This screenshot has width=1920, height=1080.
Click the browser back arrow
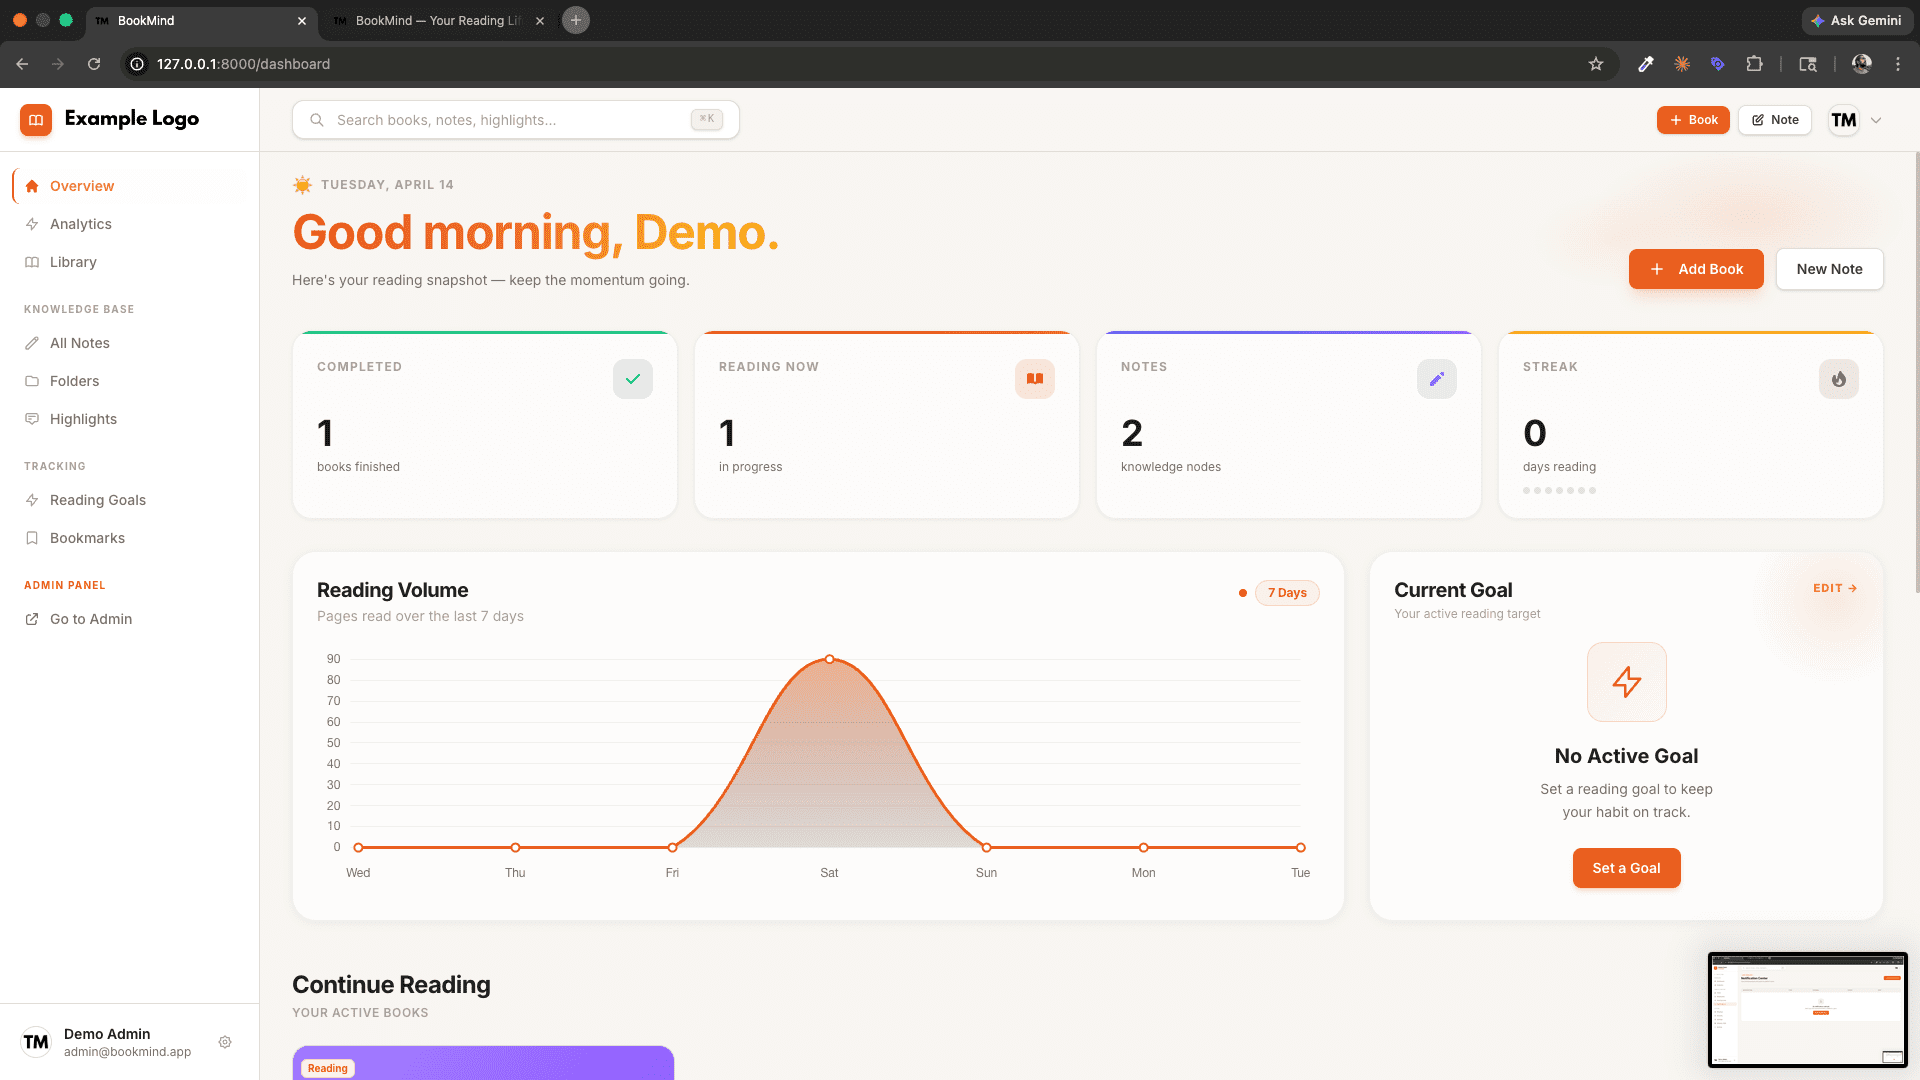click(x=22, y=64)
